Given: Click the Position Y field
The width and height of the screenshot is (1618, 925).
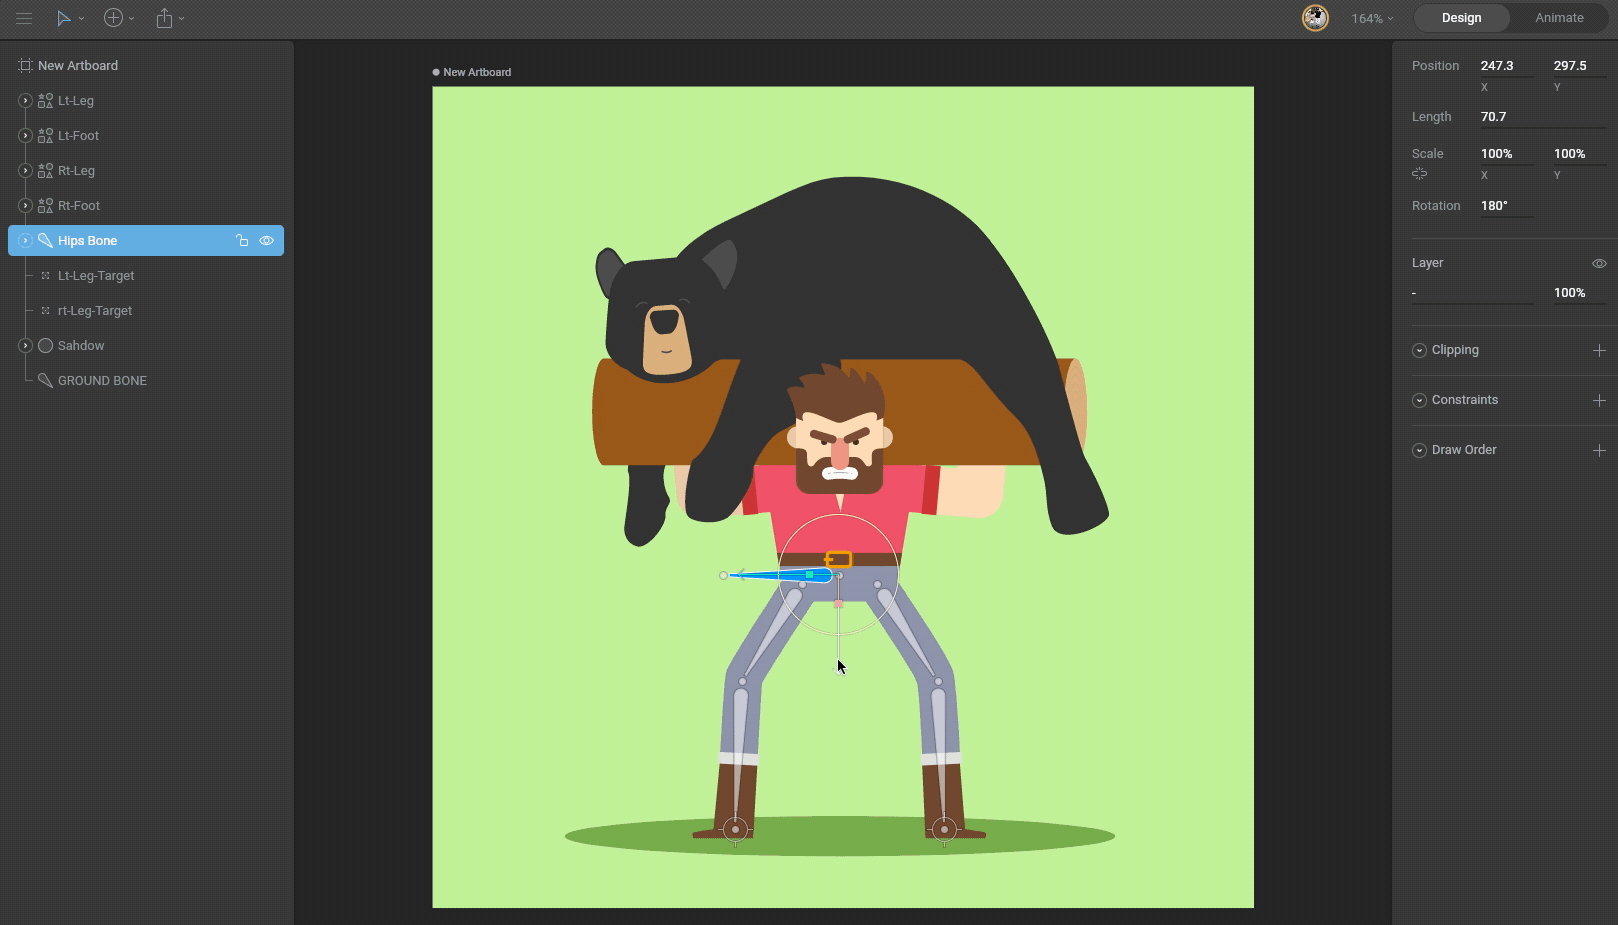Looking at the screenshot, I should pyautogui.click(x=1579, y=66).
